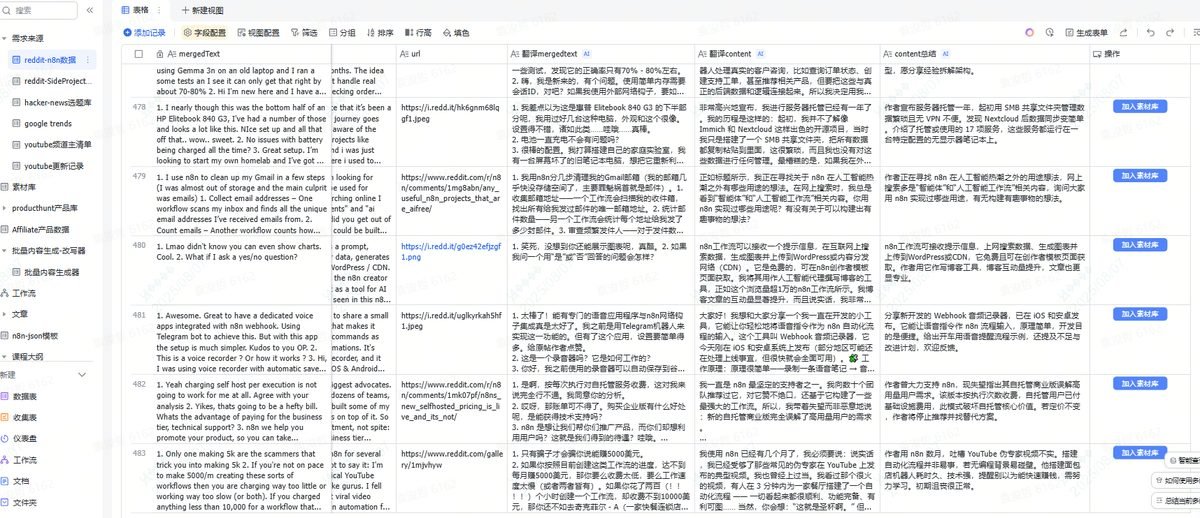Click 加入素材库 button in row 478
Screen dimensions: 1200x518
[x=1140, y=105]
